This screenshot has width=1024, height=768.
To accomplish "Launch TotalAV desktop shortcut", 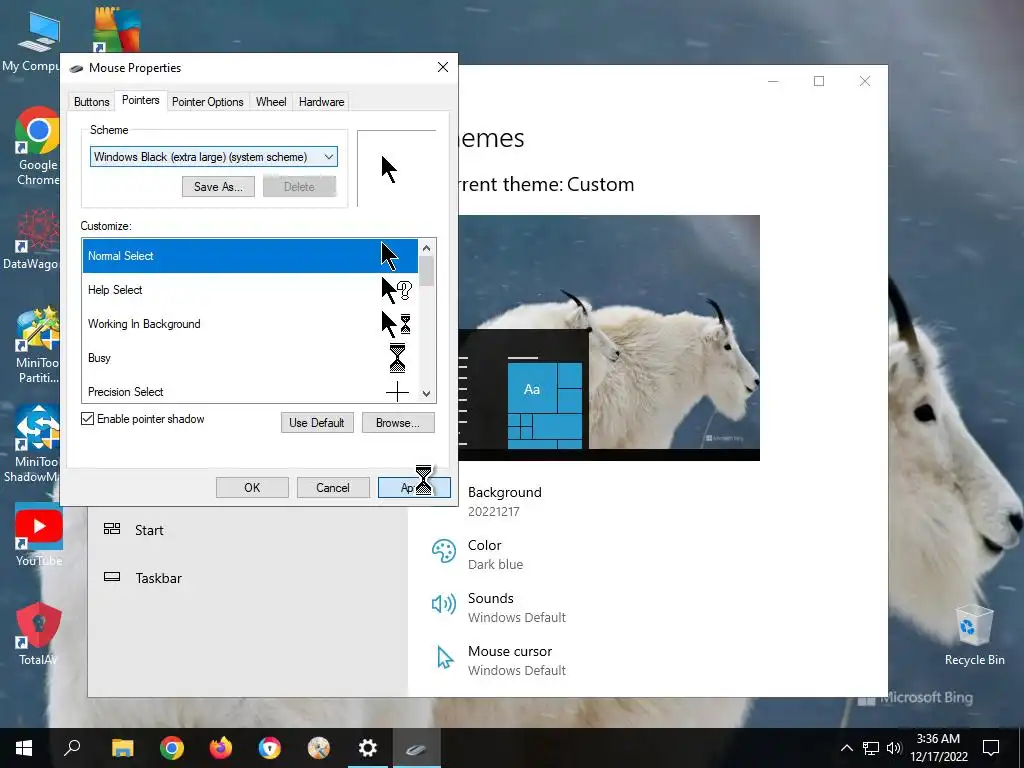I will (38, 634).
